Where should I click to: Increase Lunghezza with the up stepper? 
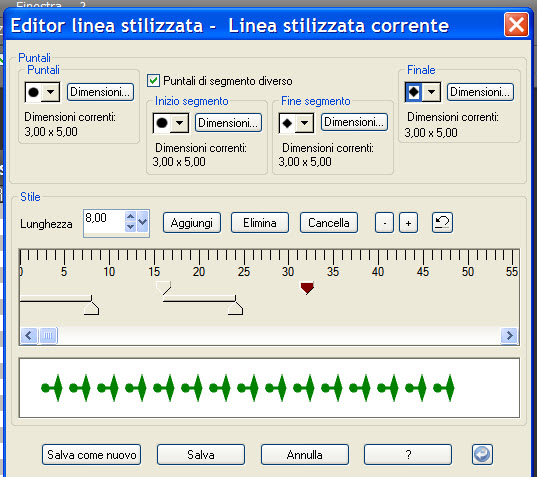130,216
